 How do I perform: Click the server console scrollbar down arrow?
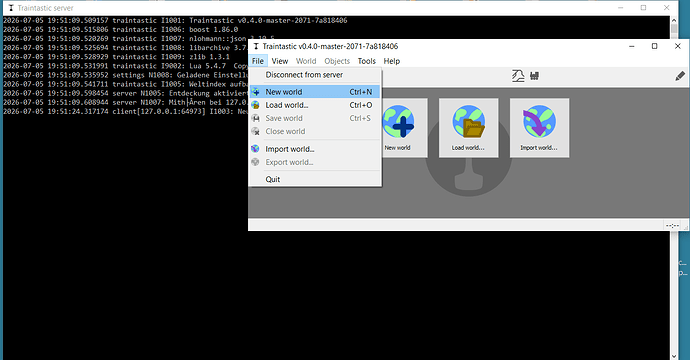(x=674, y=356)
